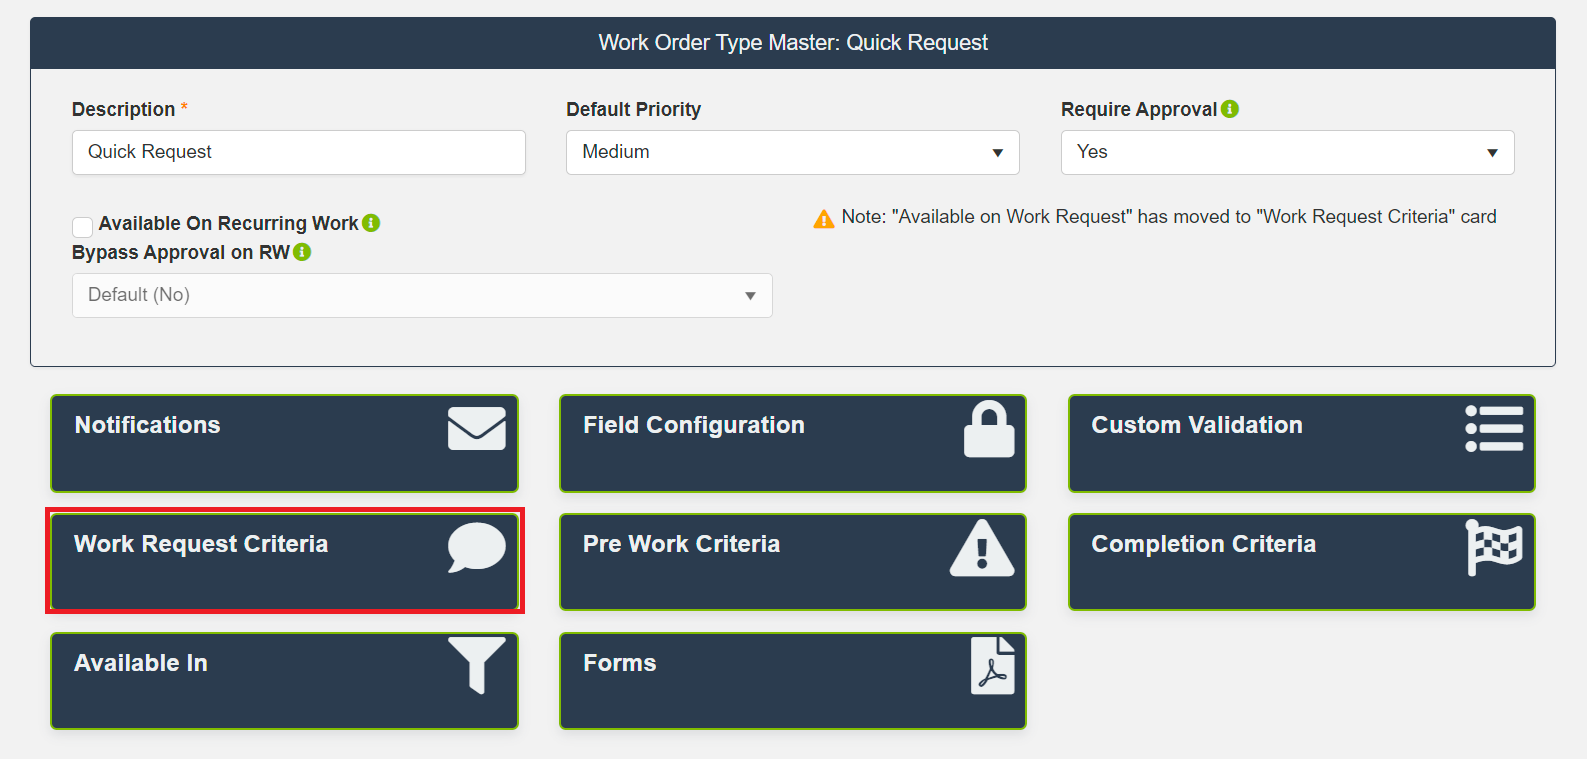Open the Default Priority dropdown

pyautogui.click(x=792, y=152)
